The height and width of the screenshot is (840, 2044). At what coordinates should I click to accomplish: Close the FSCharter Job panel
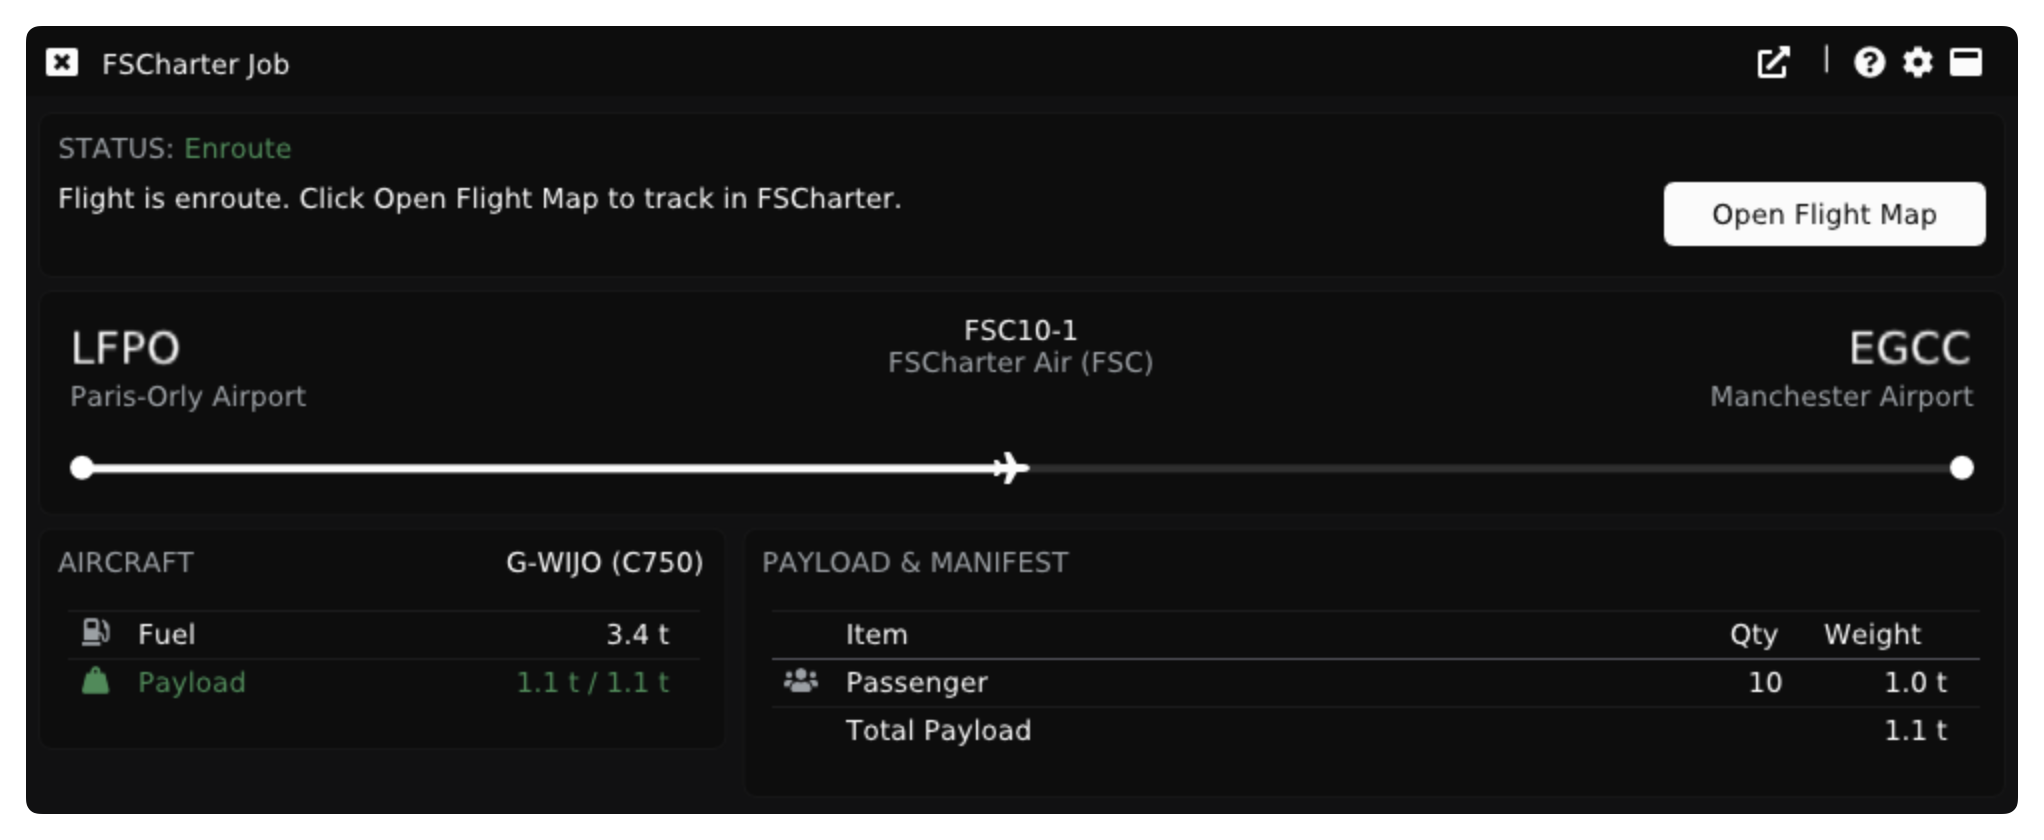64,62
